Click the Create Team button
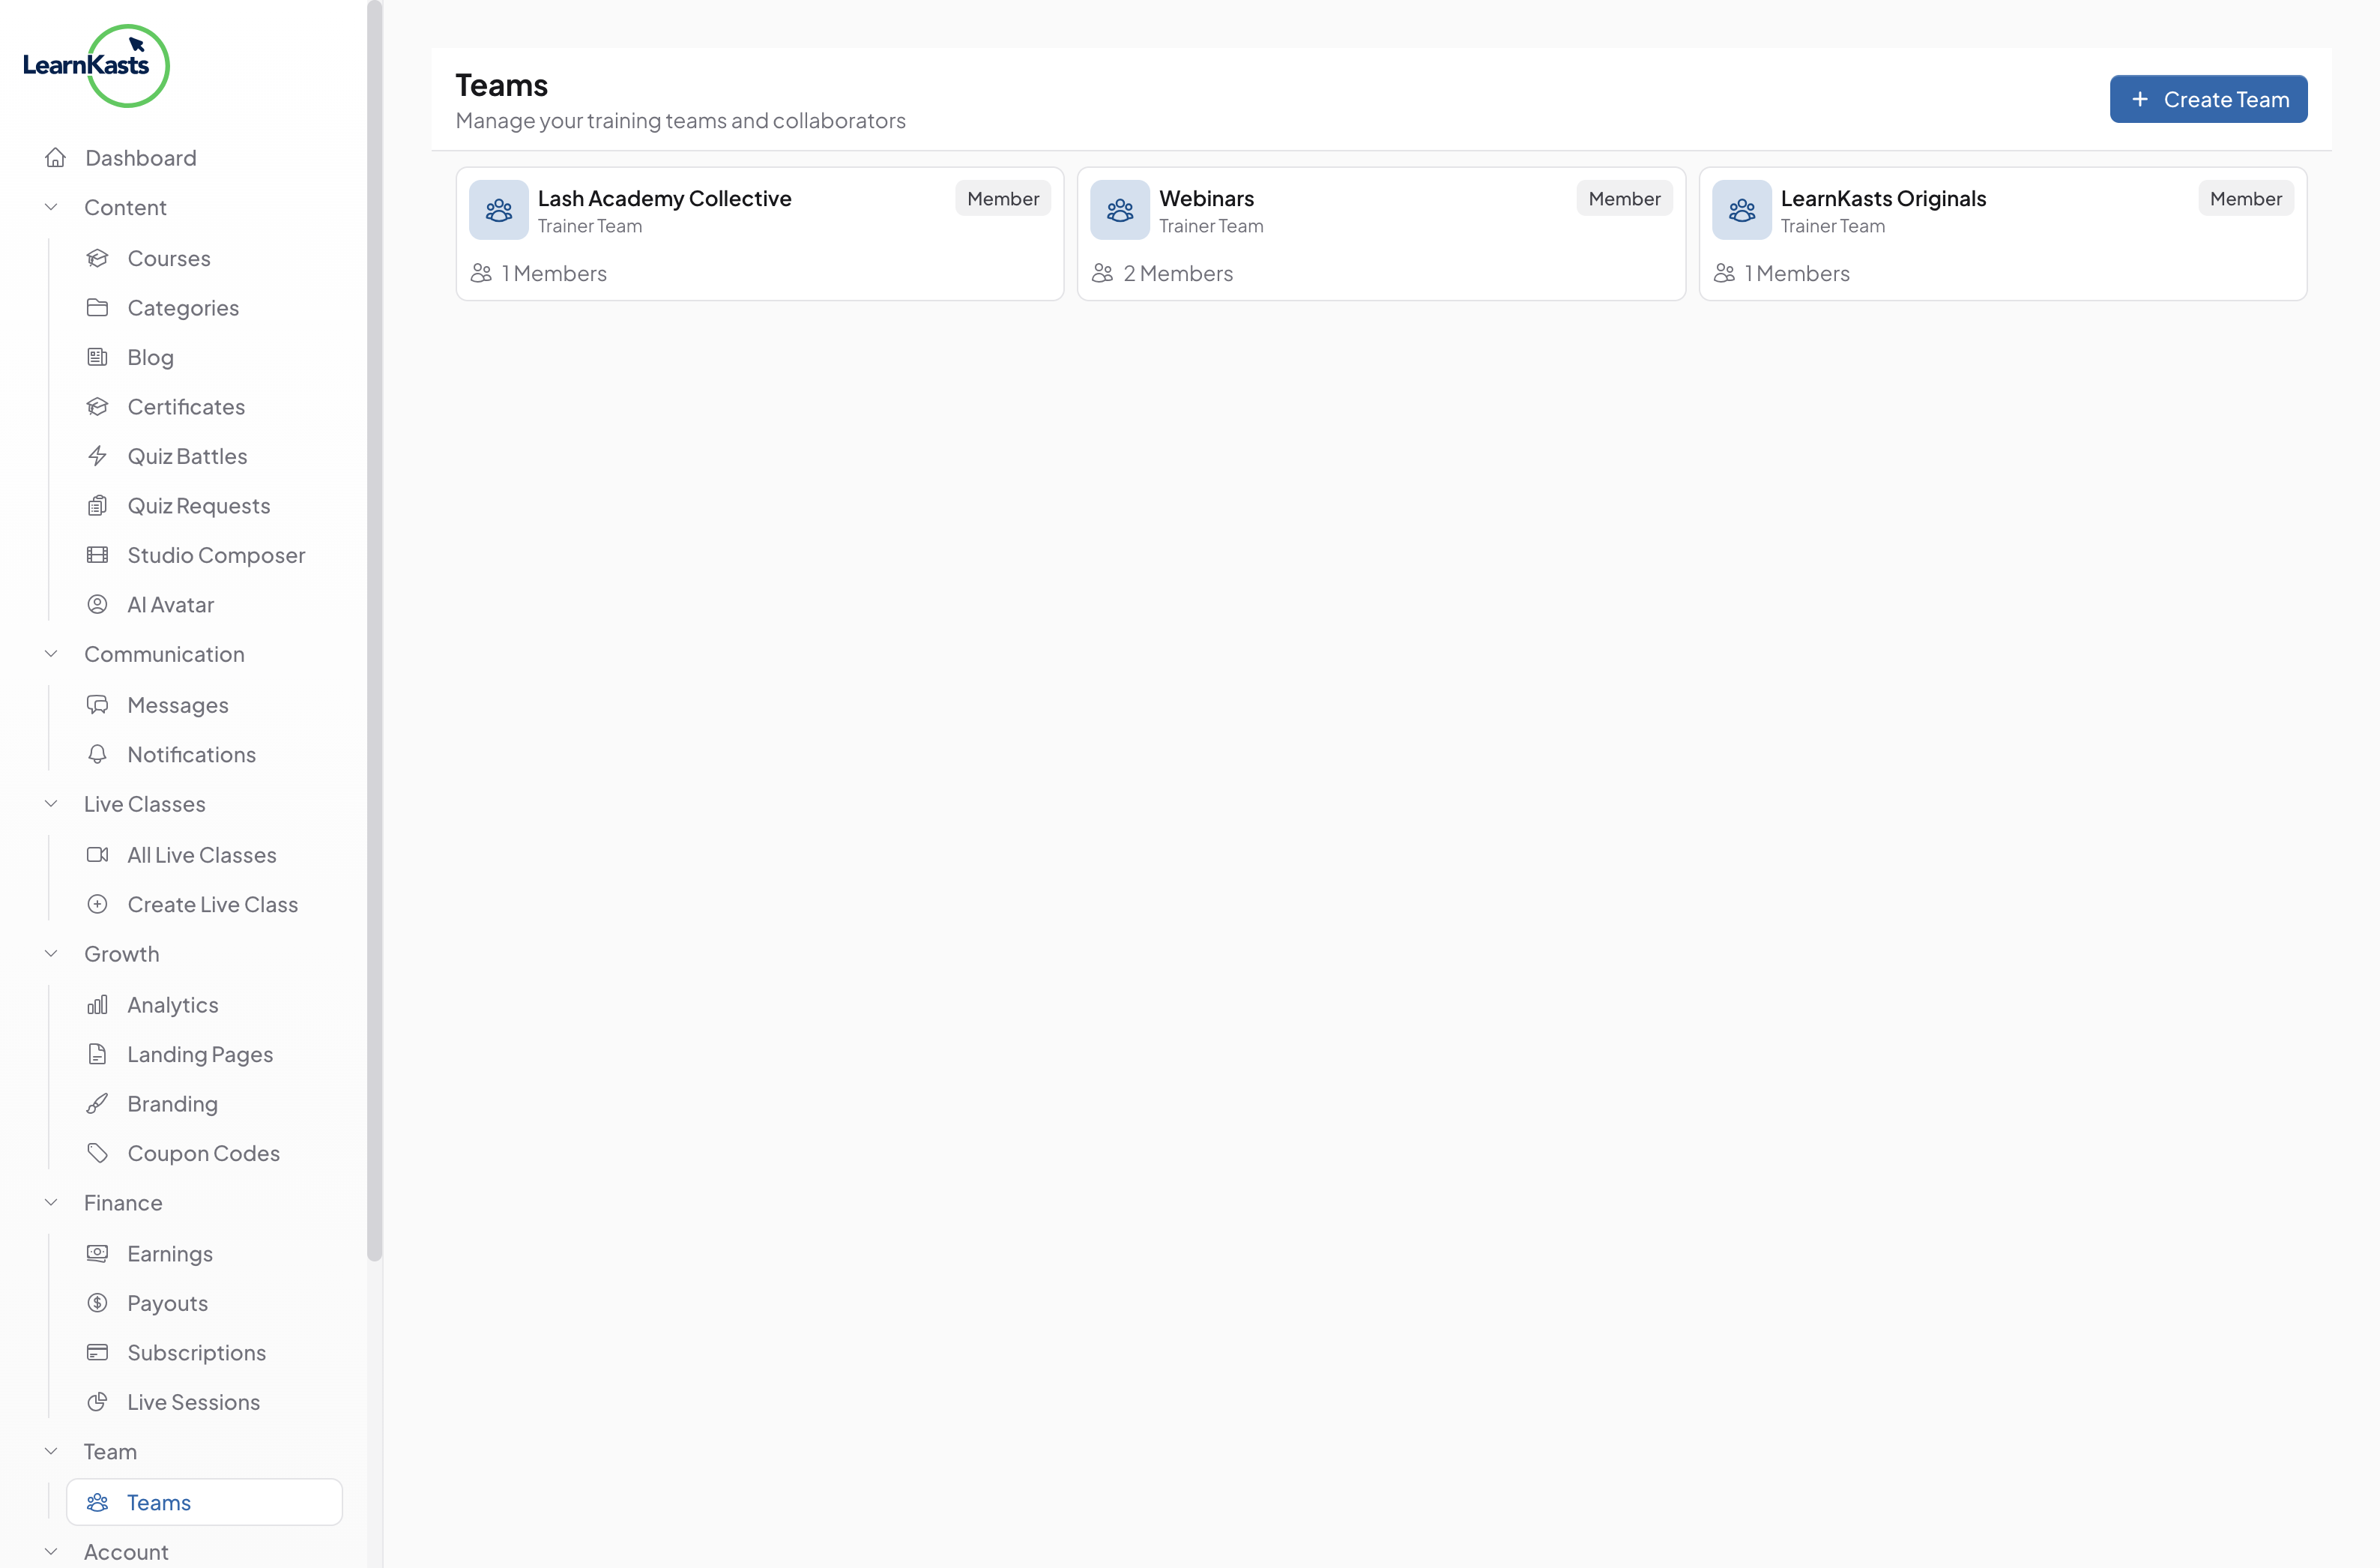 pos(2207,99)
